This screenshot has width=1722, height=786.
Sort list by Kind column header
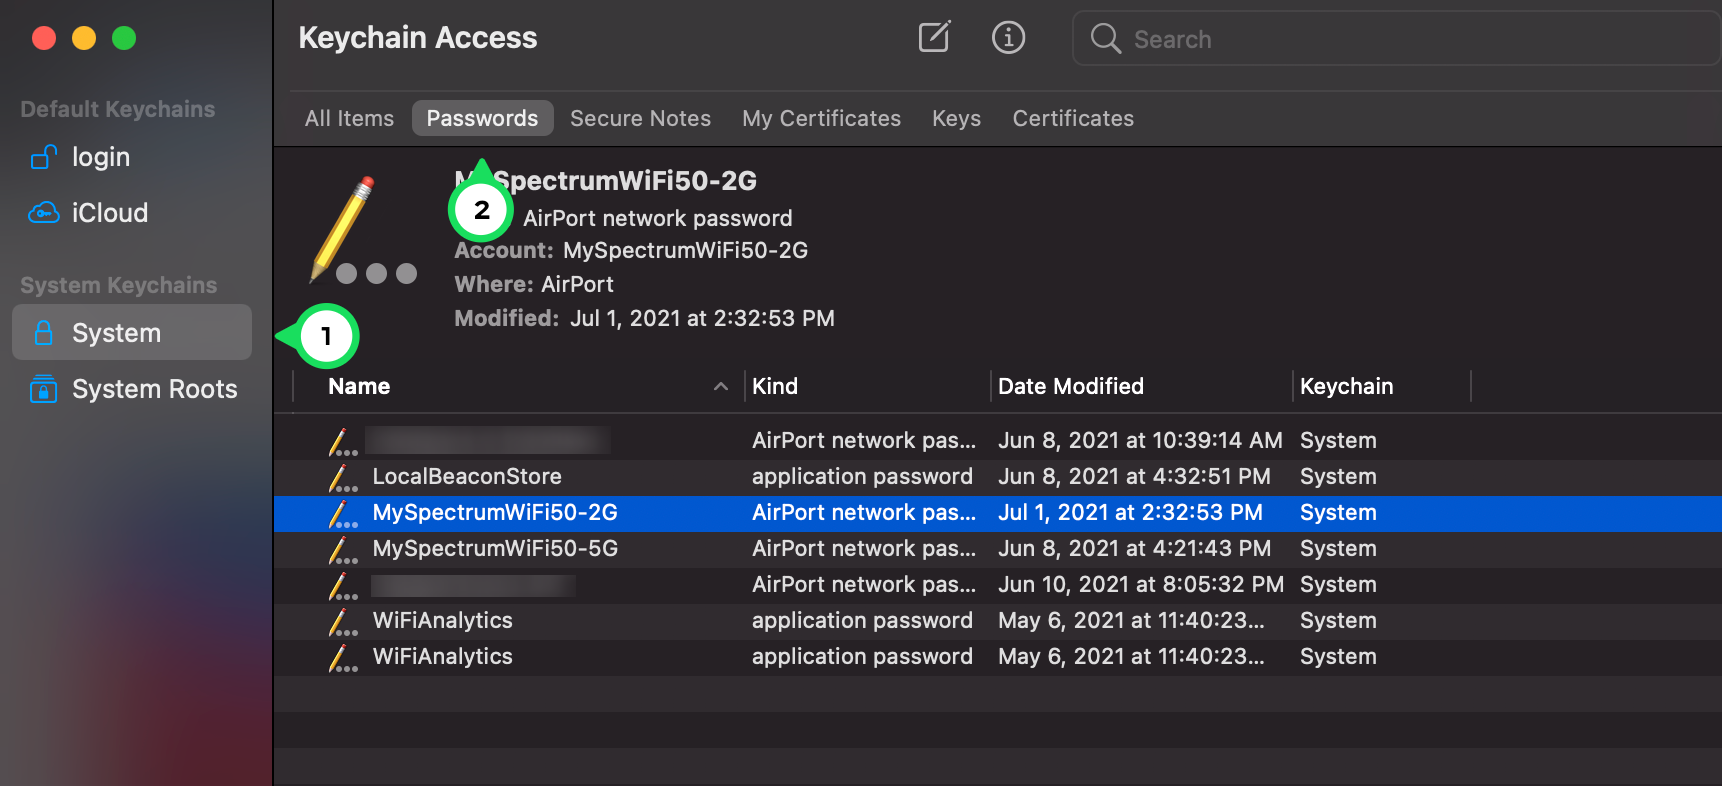click(x=775, y=387)
